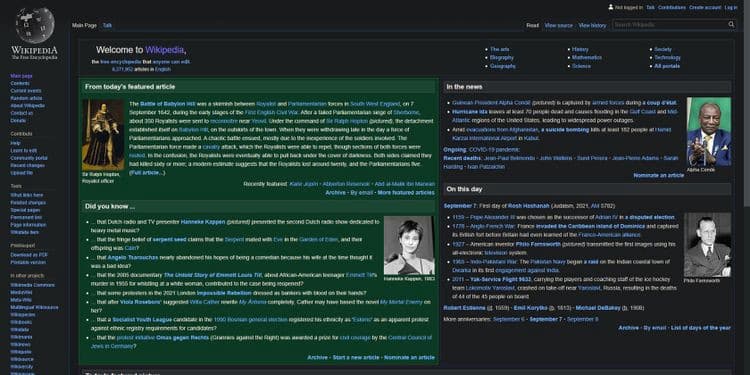Open About Wikipedia in the sidebar

(27, 106)
